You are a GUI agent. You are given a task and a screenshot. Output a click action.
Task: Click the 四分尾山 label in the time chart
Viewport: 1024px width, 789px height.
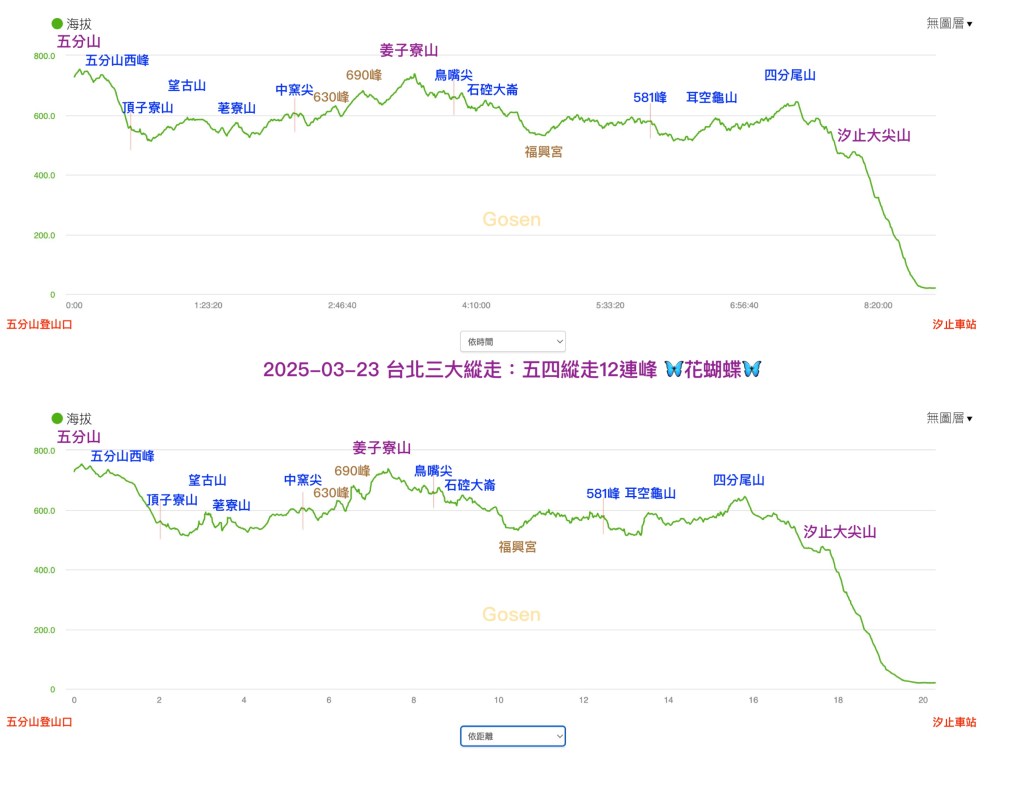(790, 75)
